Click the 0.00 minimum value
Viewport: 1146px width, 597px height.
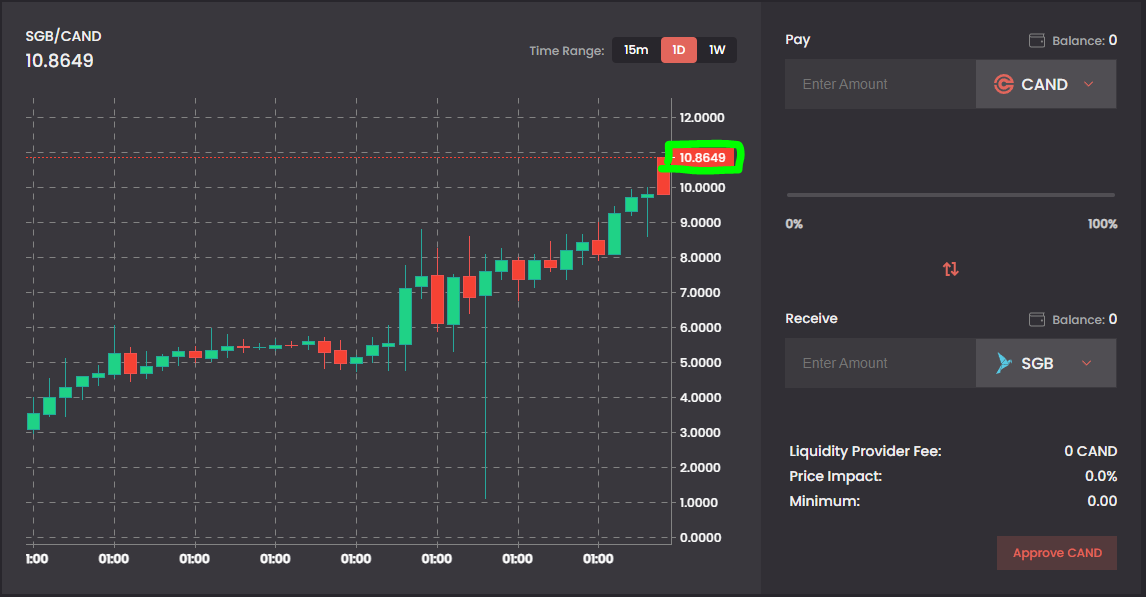click(1102, 501)
